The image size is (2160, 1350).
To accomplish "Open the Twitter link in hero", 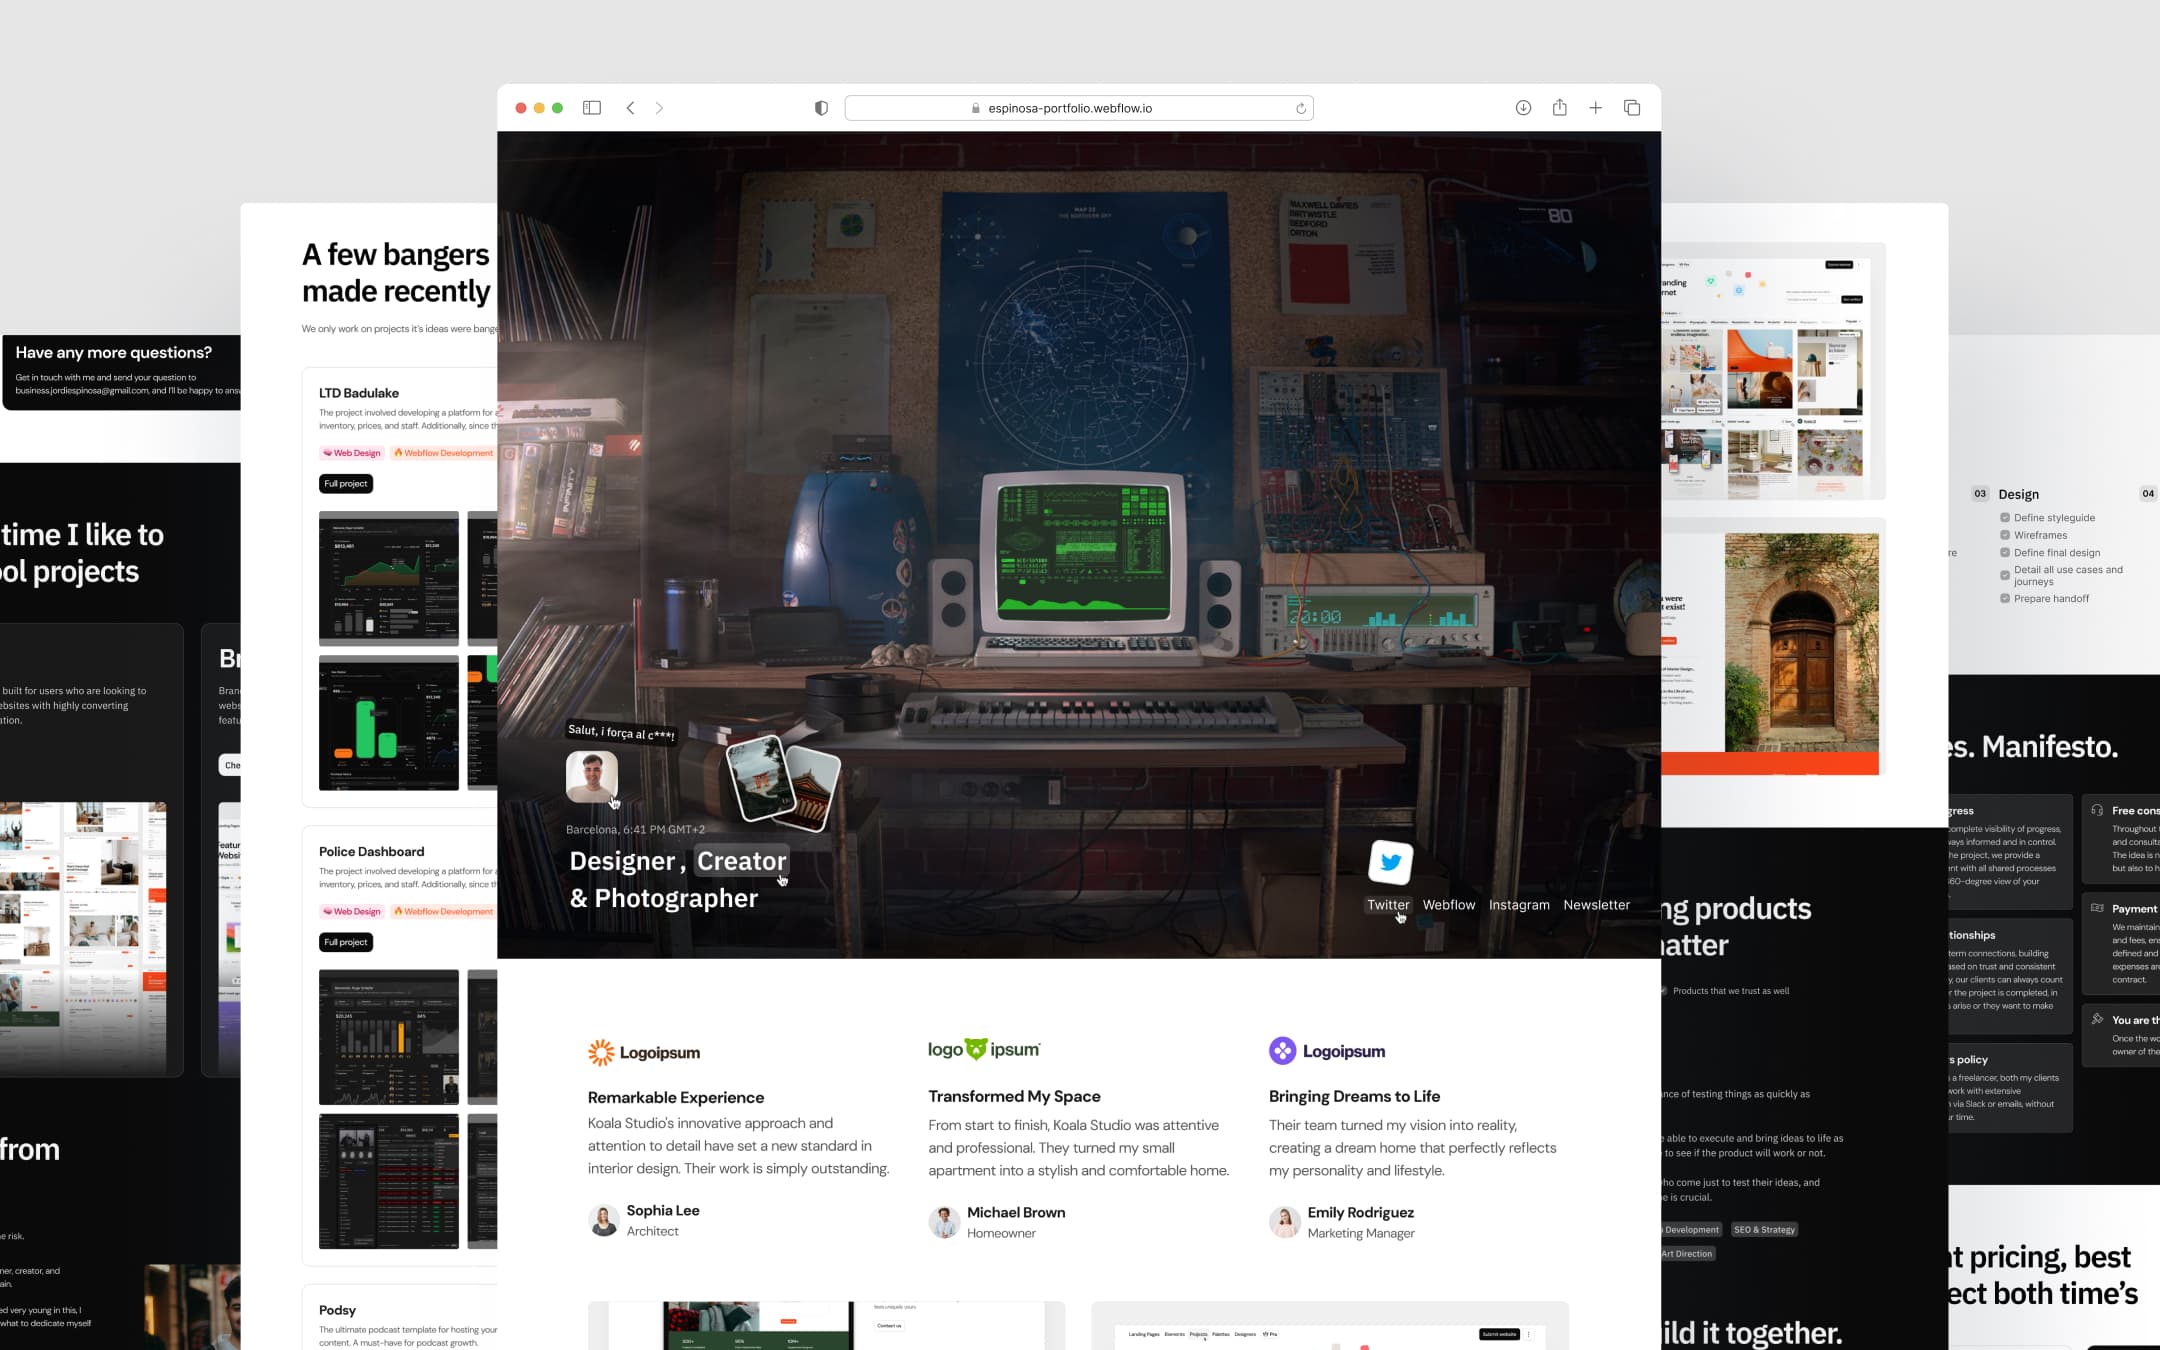I will pos(1388,905).
